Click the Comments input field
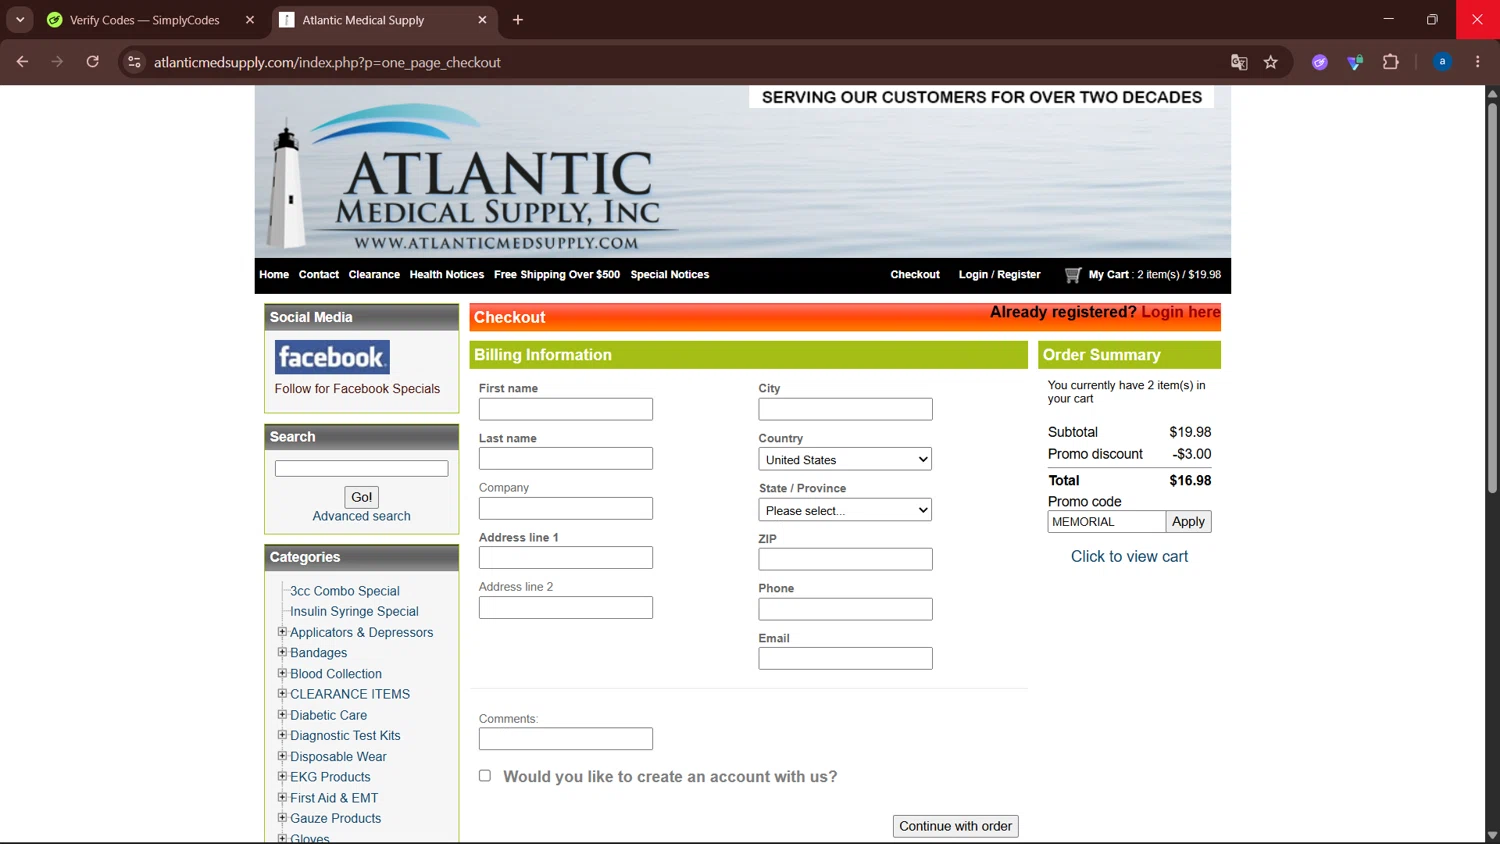 tap(566, 739)
